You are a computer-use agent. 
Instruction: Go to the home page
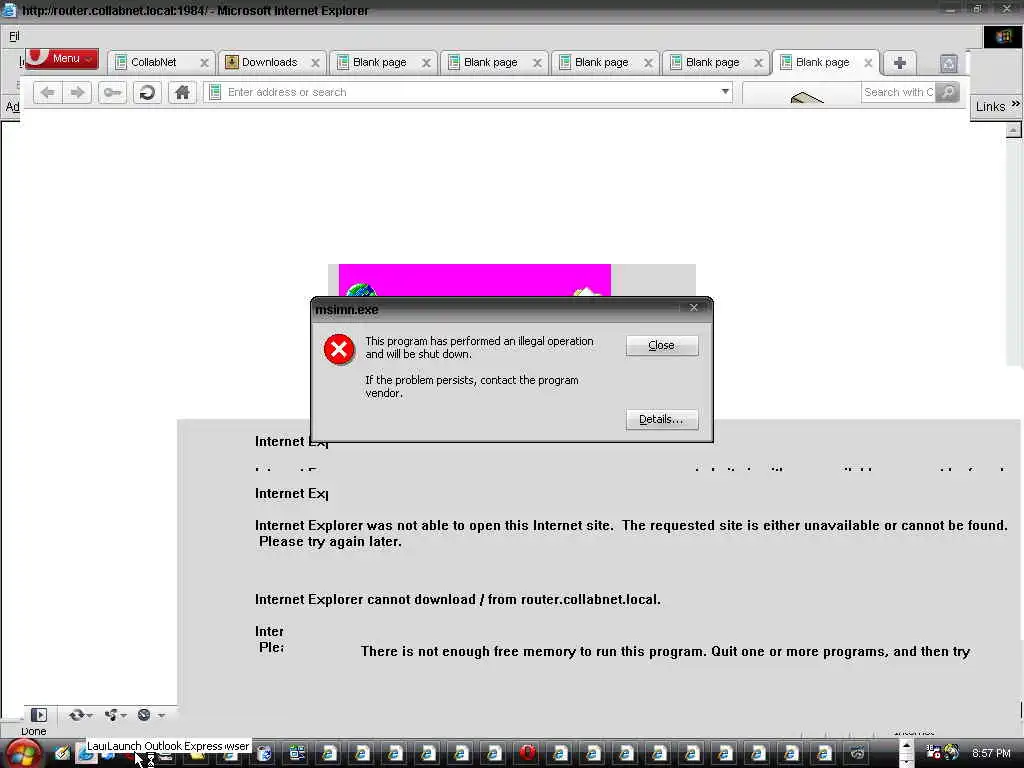[182, 92]
